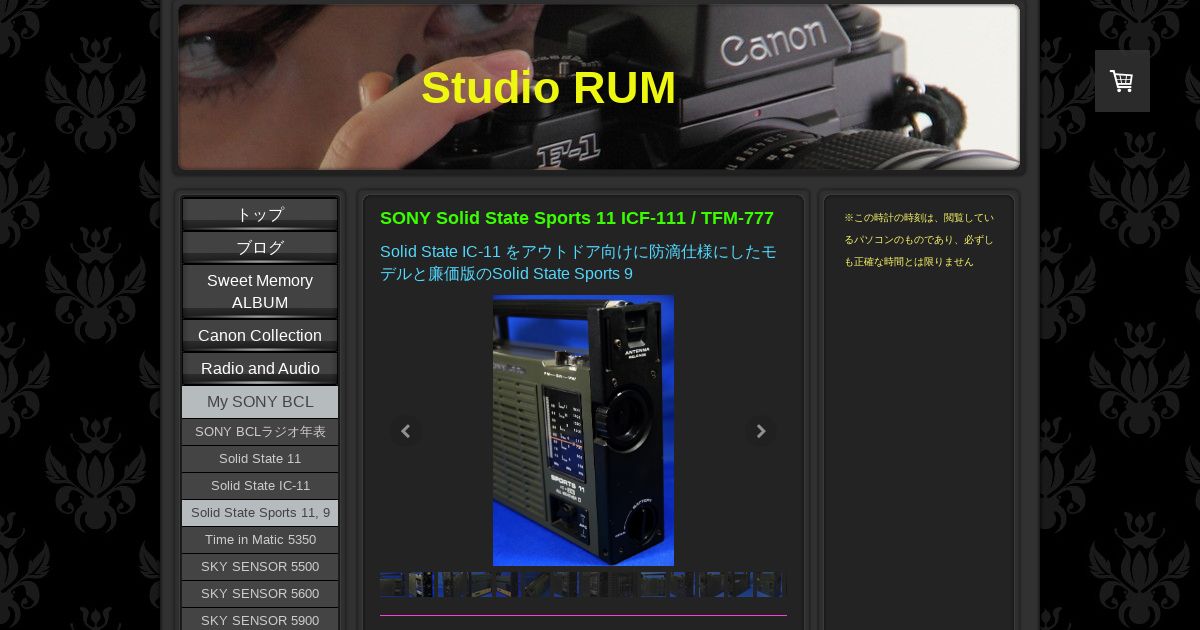Screen dimensions: 1200x630
Task: Click the large Sports 11 radio photo
Action: [583, 430]
